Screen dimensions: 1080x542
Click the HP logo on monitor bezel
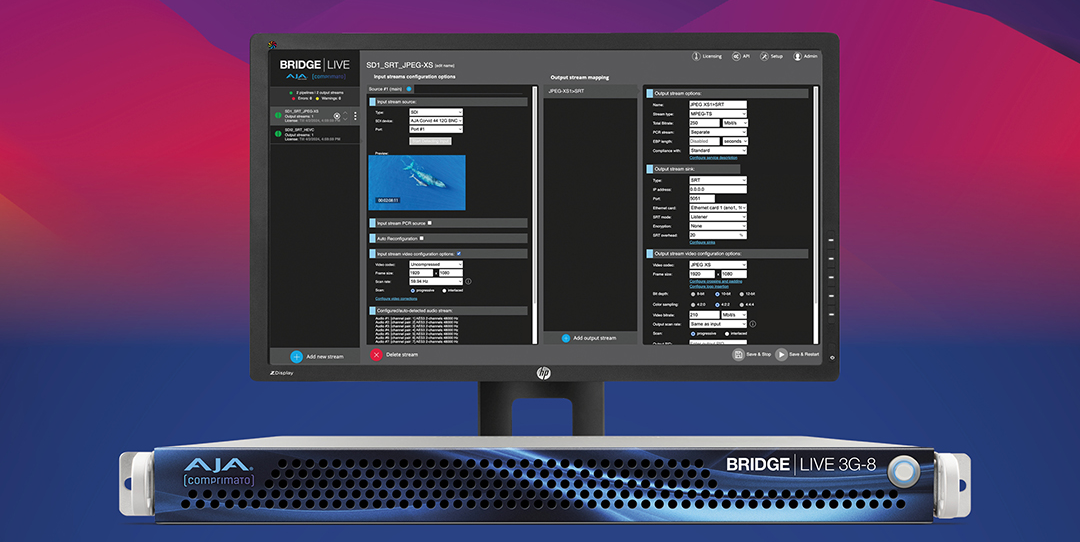(x=543, y=373)
